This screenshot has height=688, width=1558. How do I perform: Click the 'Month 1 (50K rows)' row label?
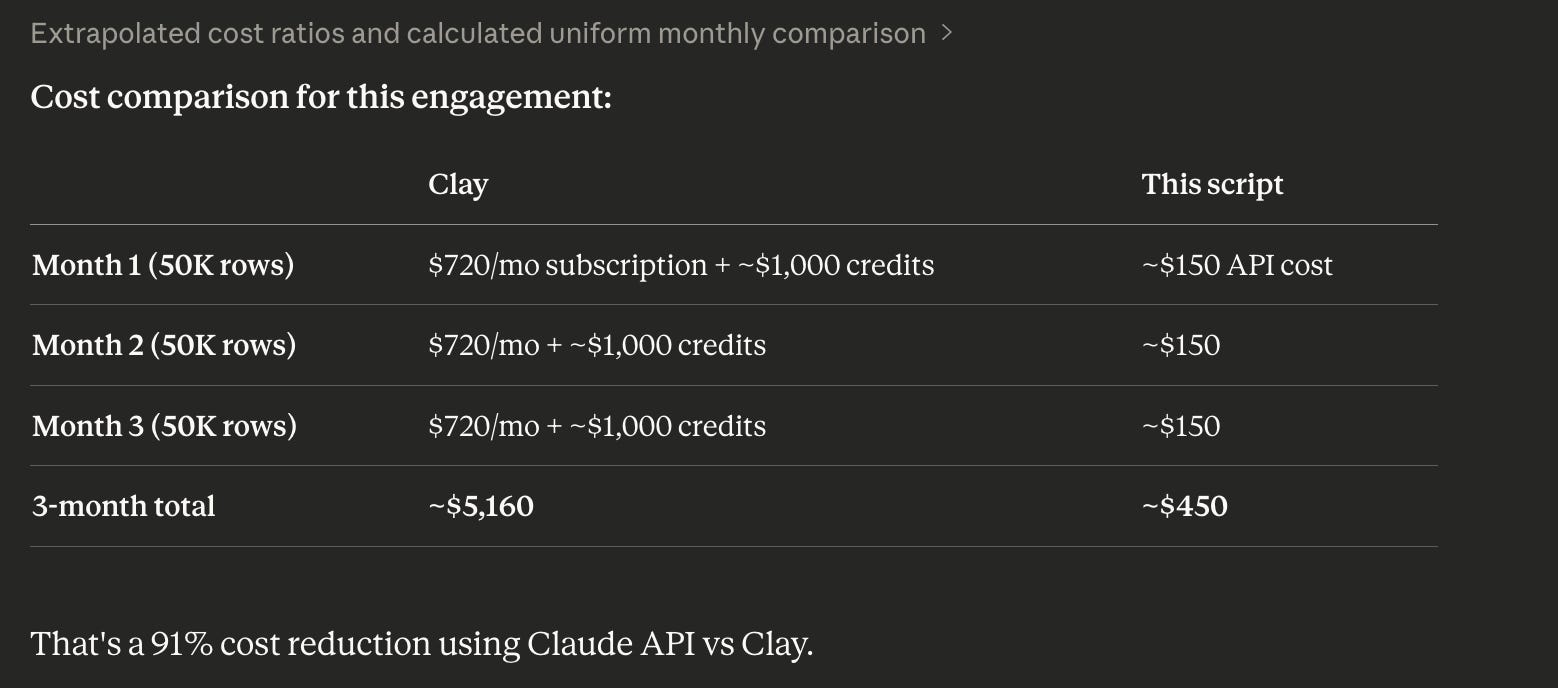click(163, 265)
